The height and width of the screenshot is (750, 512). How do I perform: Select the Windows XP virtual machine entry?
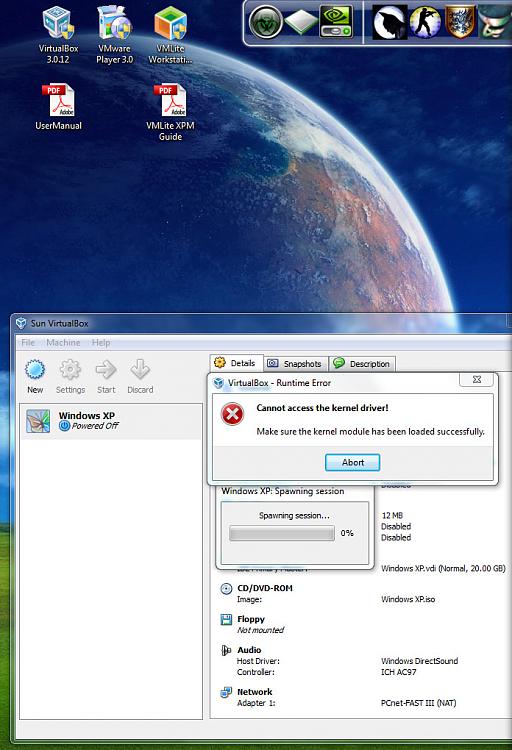click(111, 421)
